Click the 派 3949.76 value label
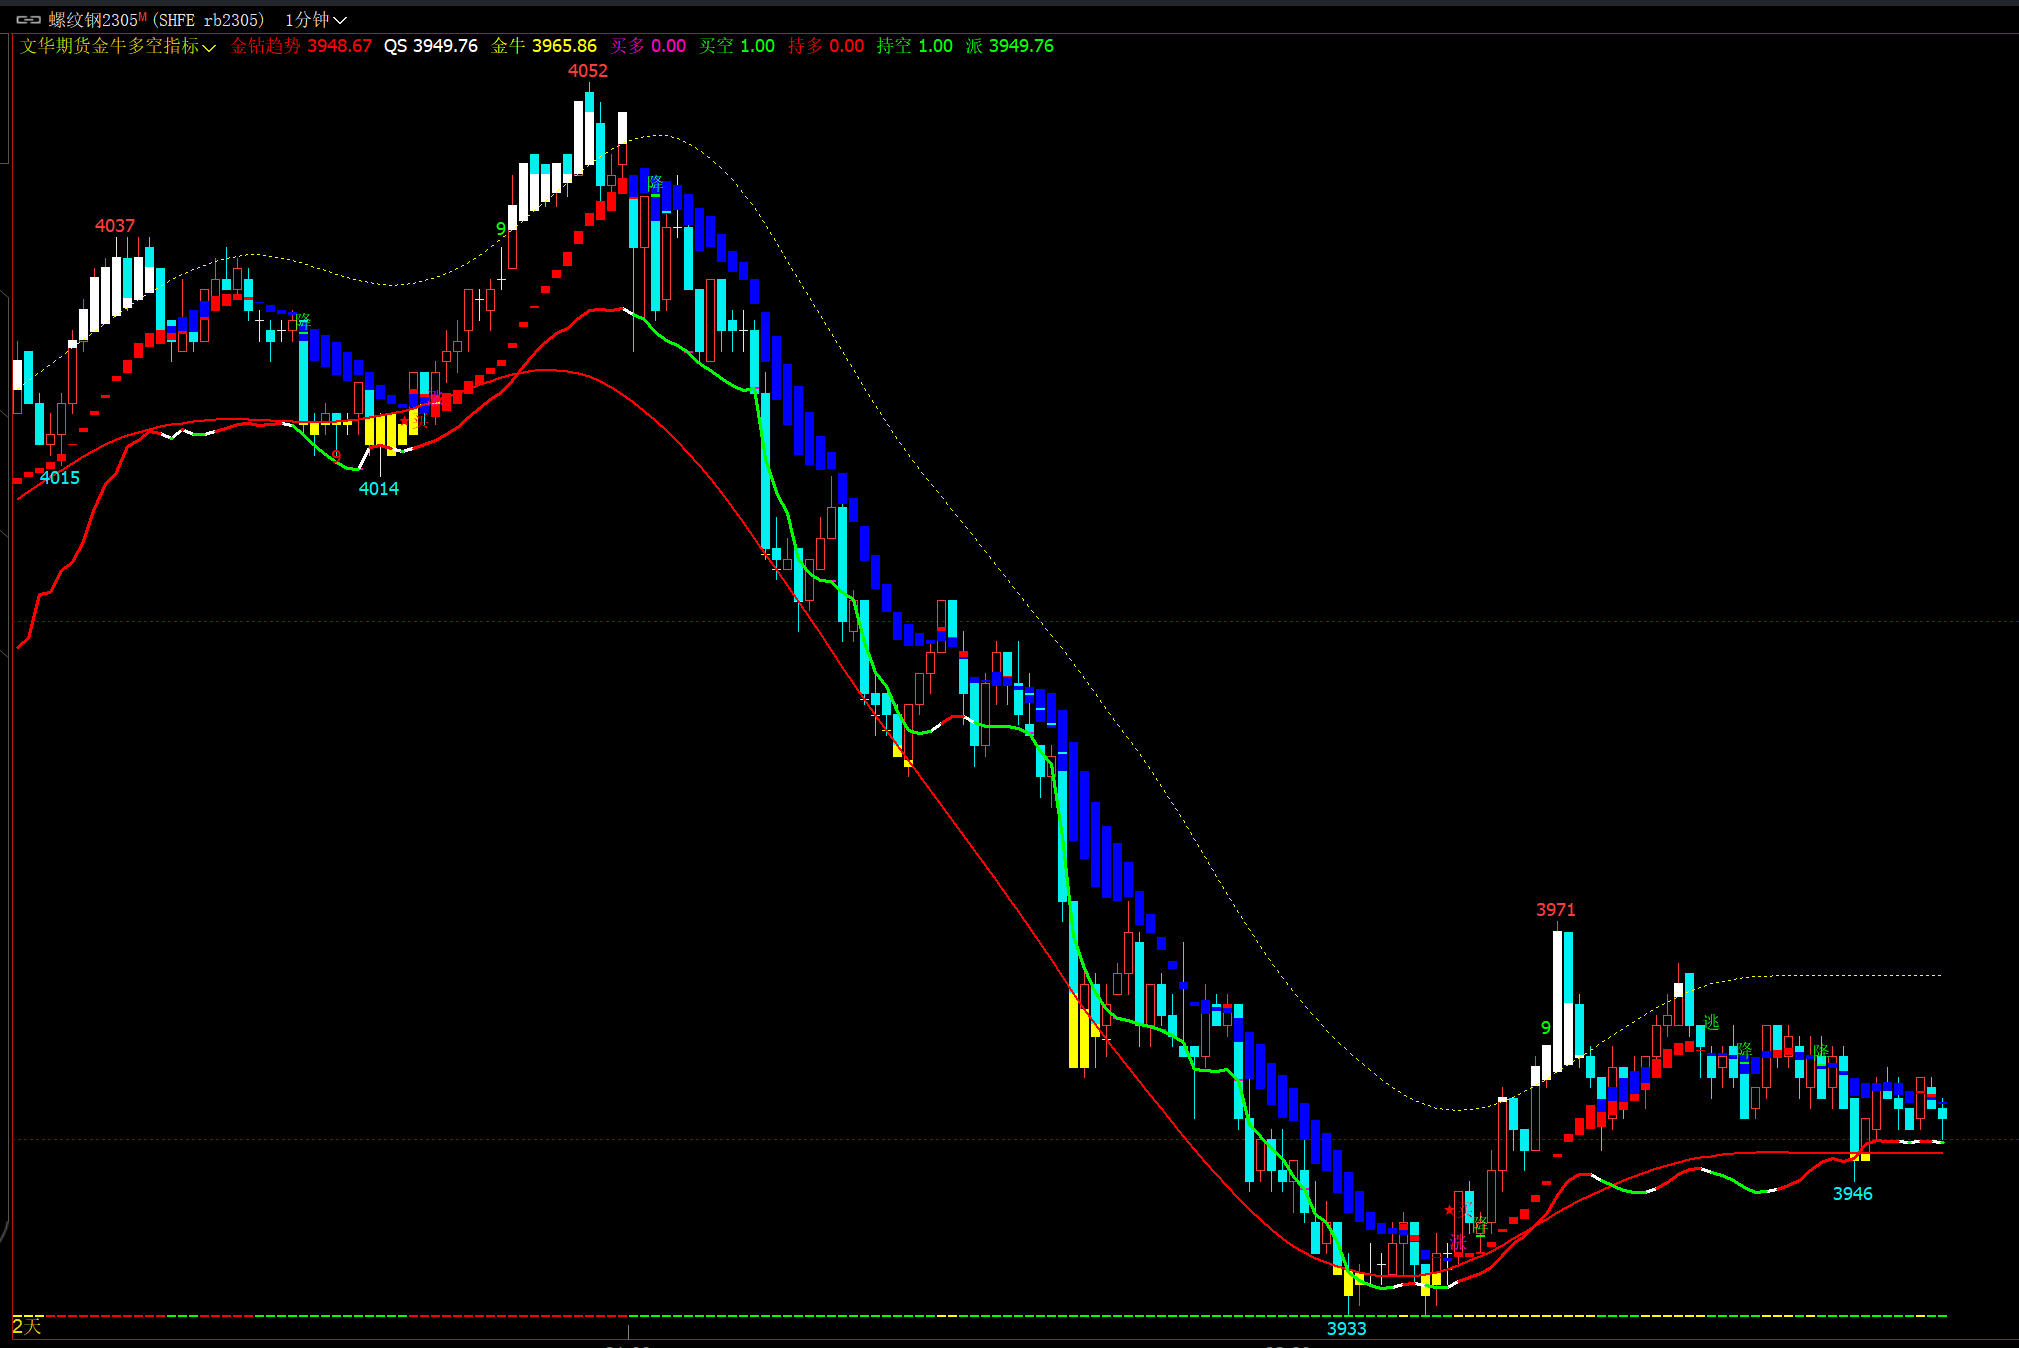 pos(1010,46)
